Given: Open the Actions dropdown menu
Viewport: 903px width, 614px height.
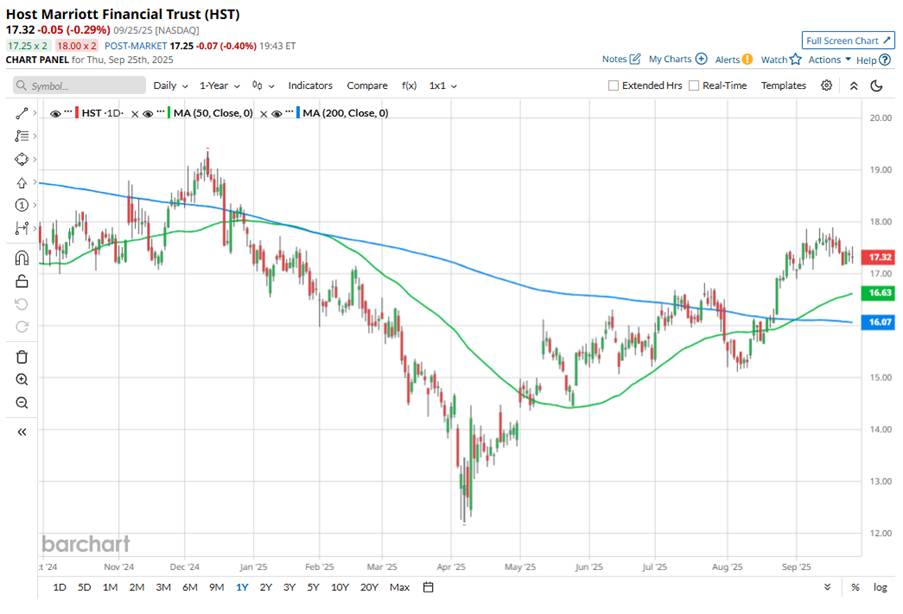Looking at the screenshot, I should coord(829,60).
